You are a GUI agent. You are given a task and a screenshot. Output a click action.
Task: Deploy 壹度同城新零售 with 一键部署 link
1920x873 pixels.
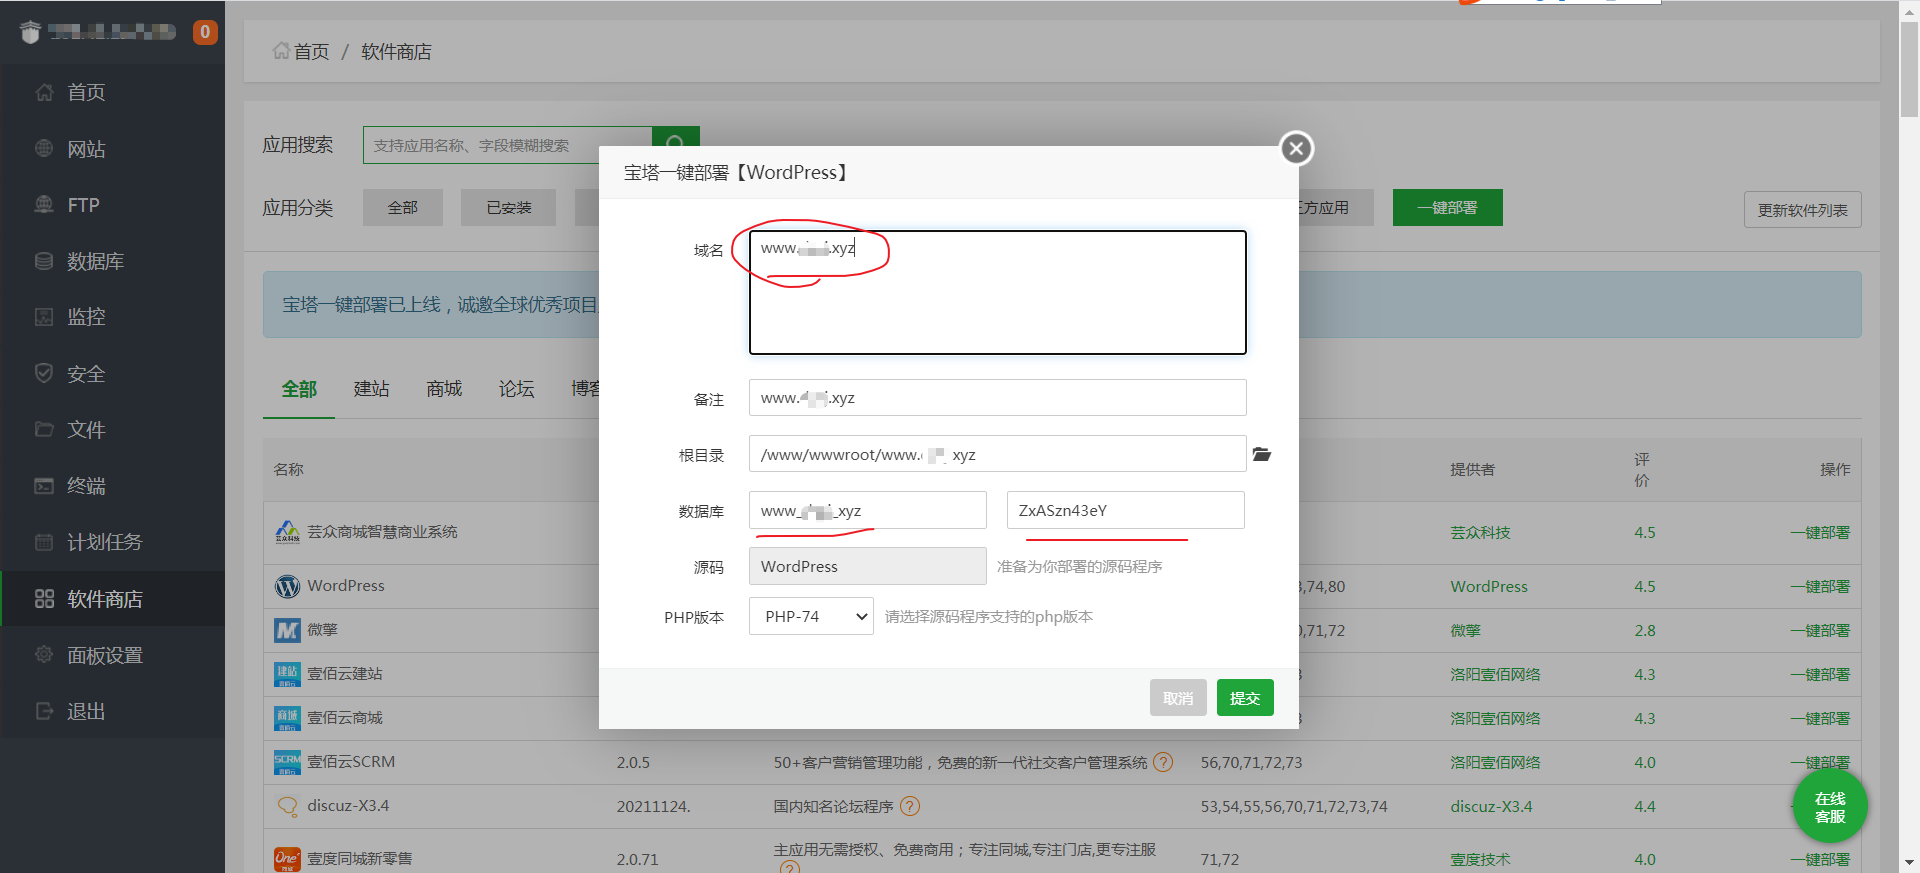pyautogui.click(x=1820, y=859)
